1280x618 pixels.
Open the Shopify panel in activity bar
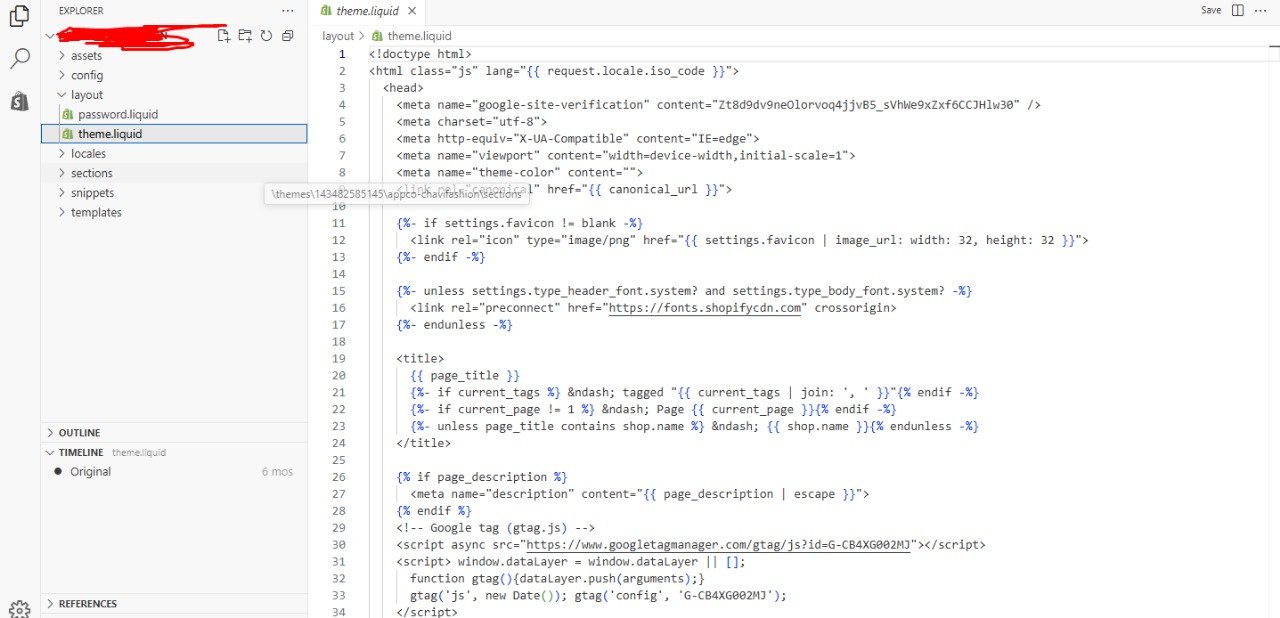coord(19,101)
